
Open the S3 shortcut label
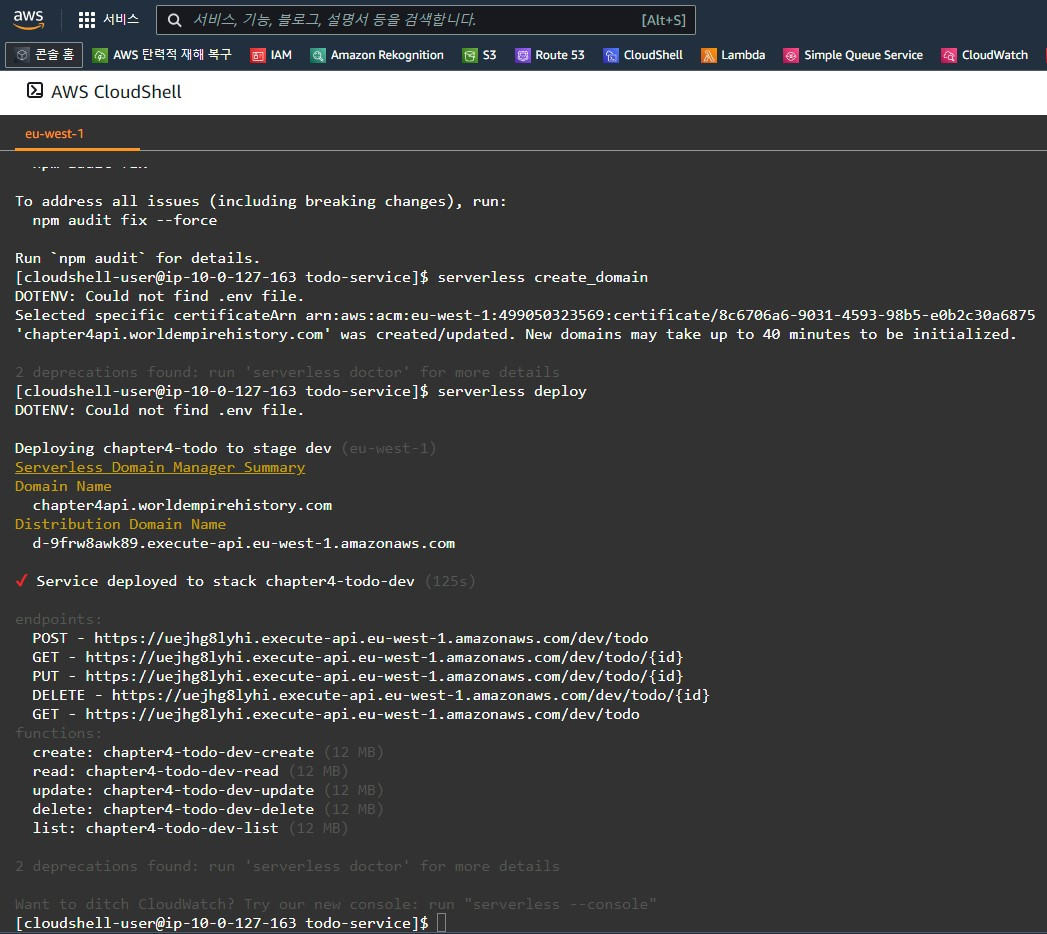(x=489, y=55)
